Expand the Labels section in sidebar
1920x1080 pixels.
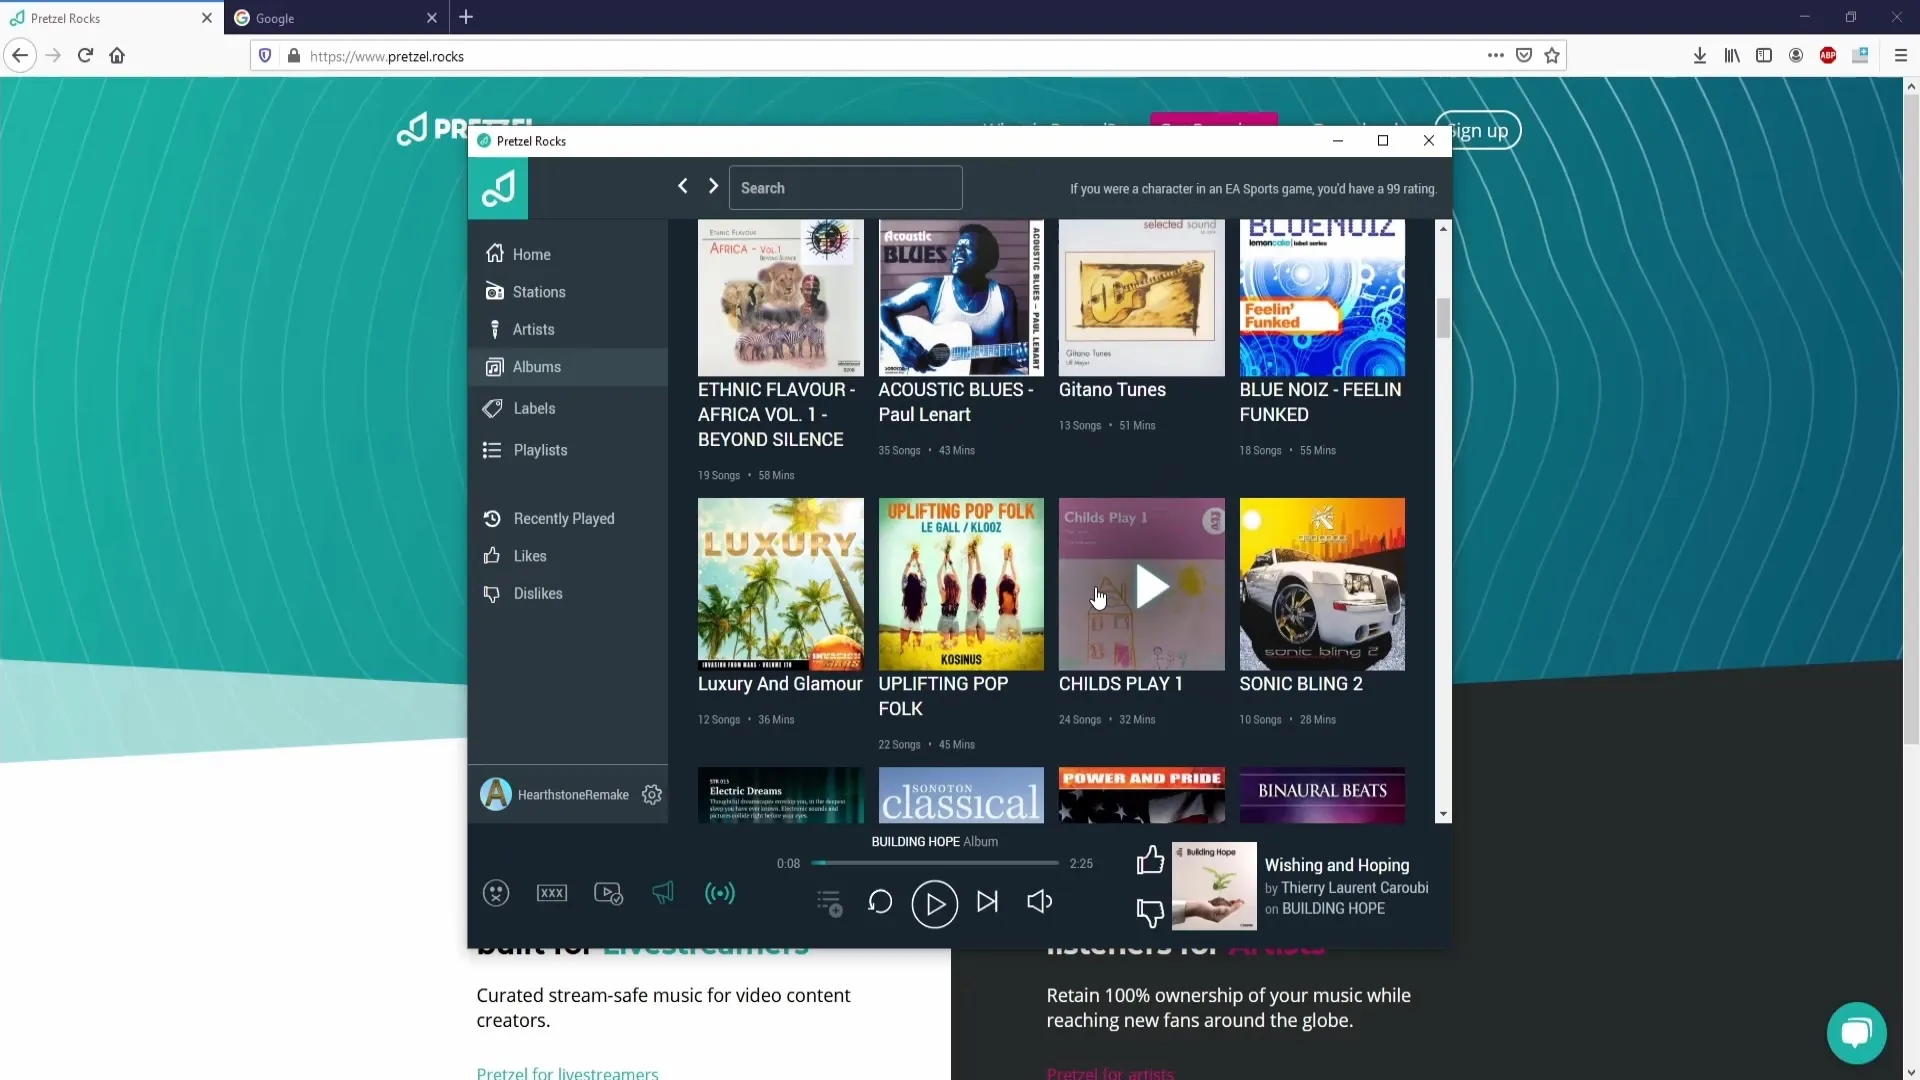534,407
